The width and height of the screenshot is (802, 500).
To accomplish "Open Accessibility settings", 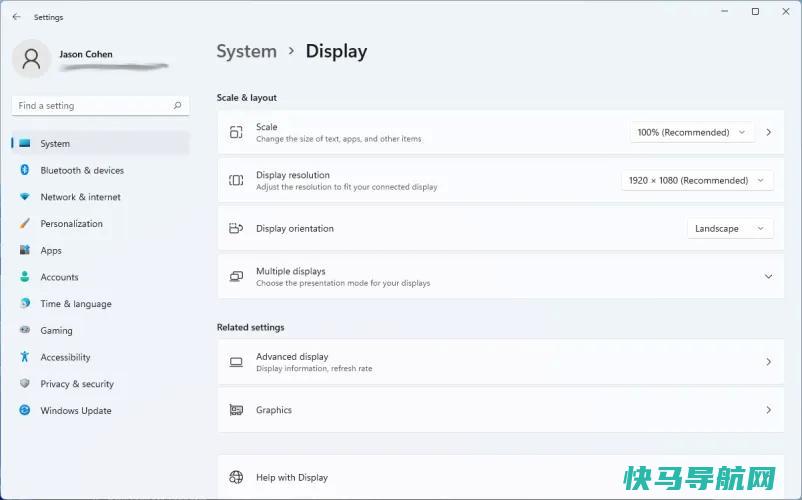I will tap(100, 356).
